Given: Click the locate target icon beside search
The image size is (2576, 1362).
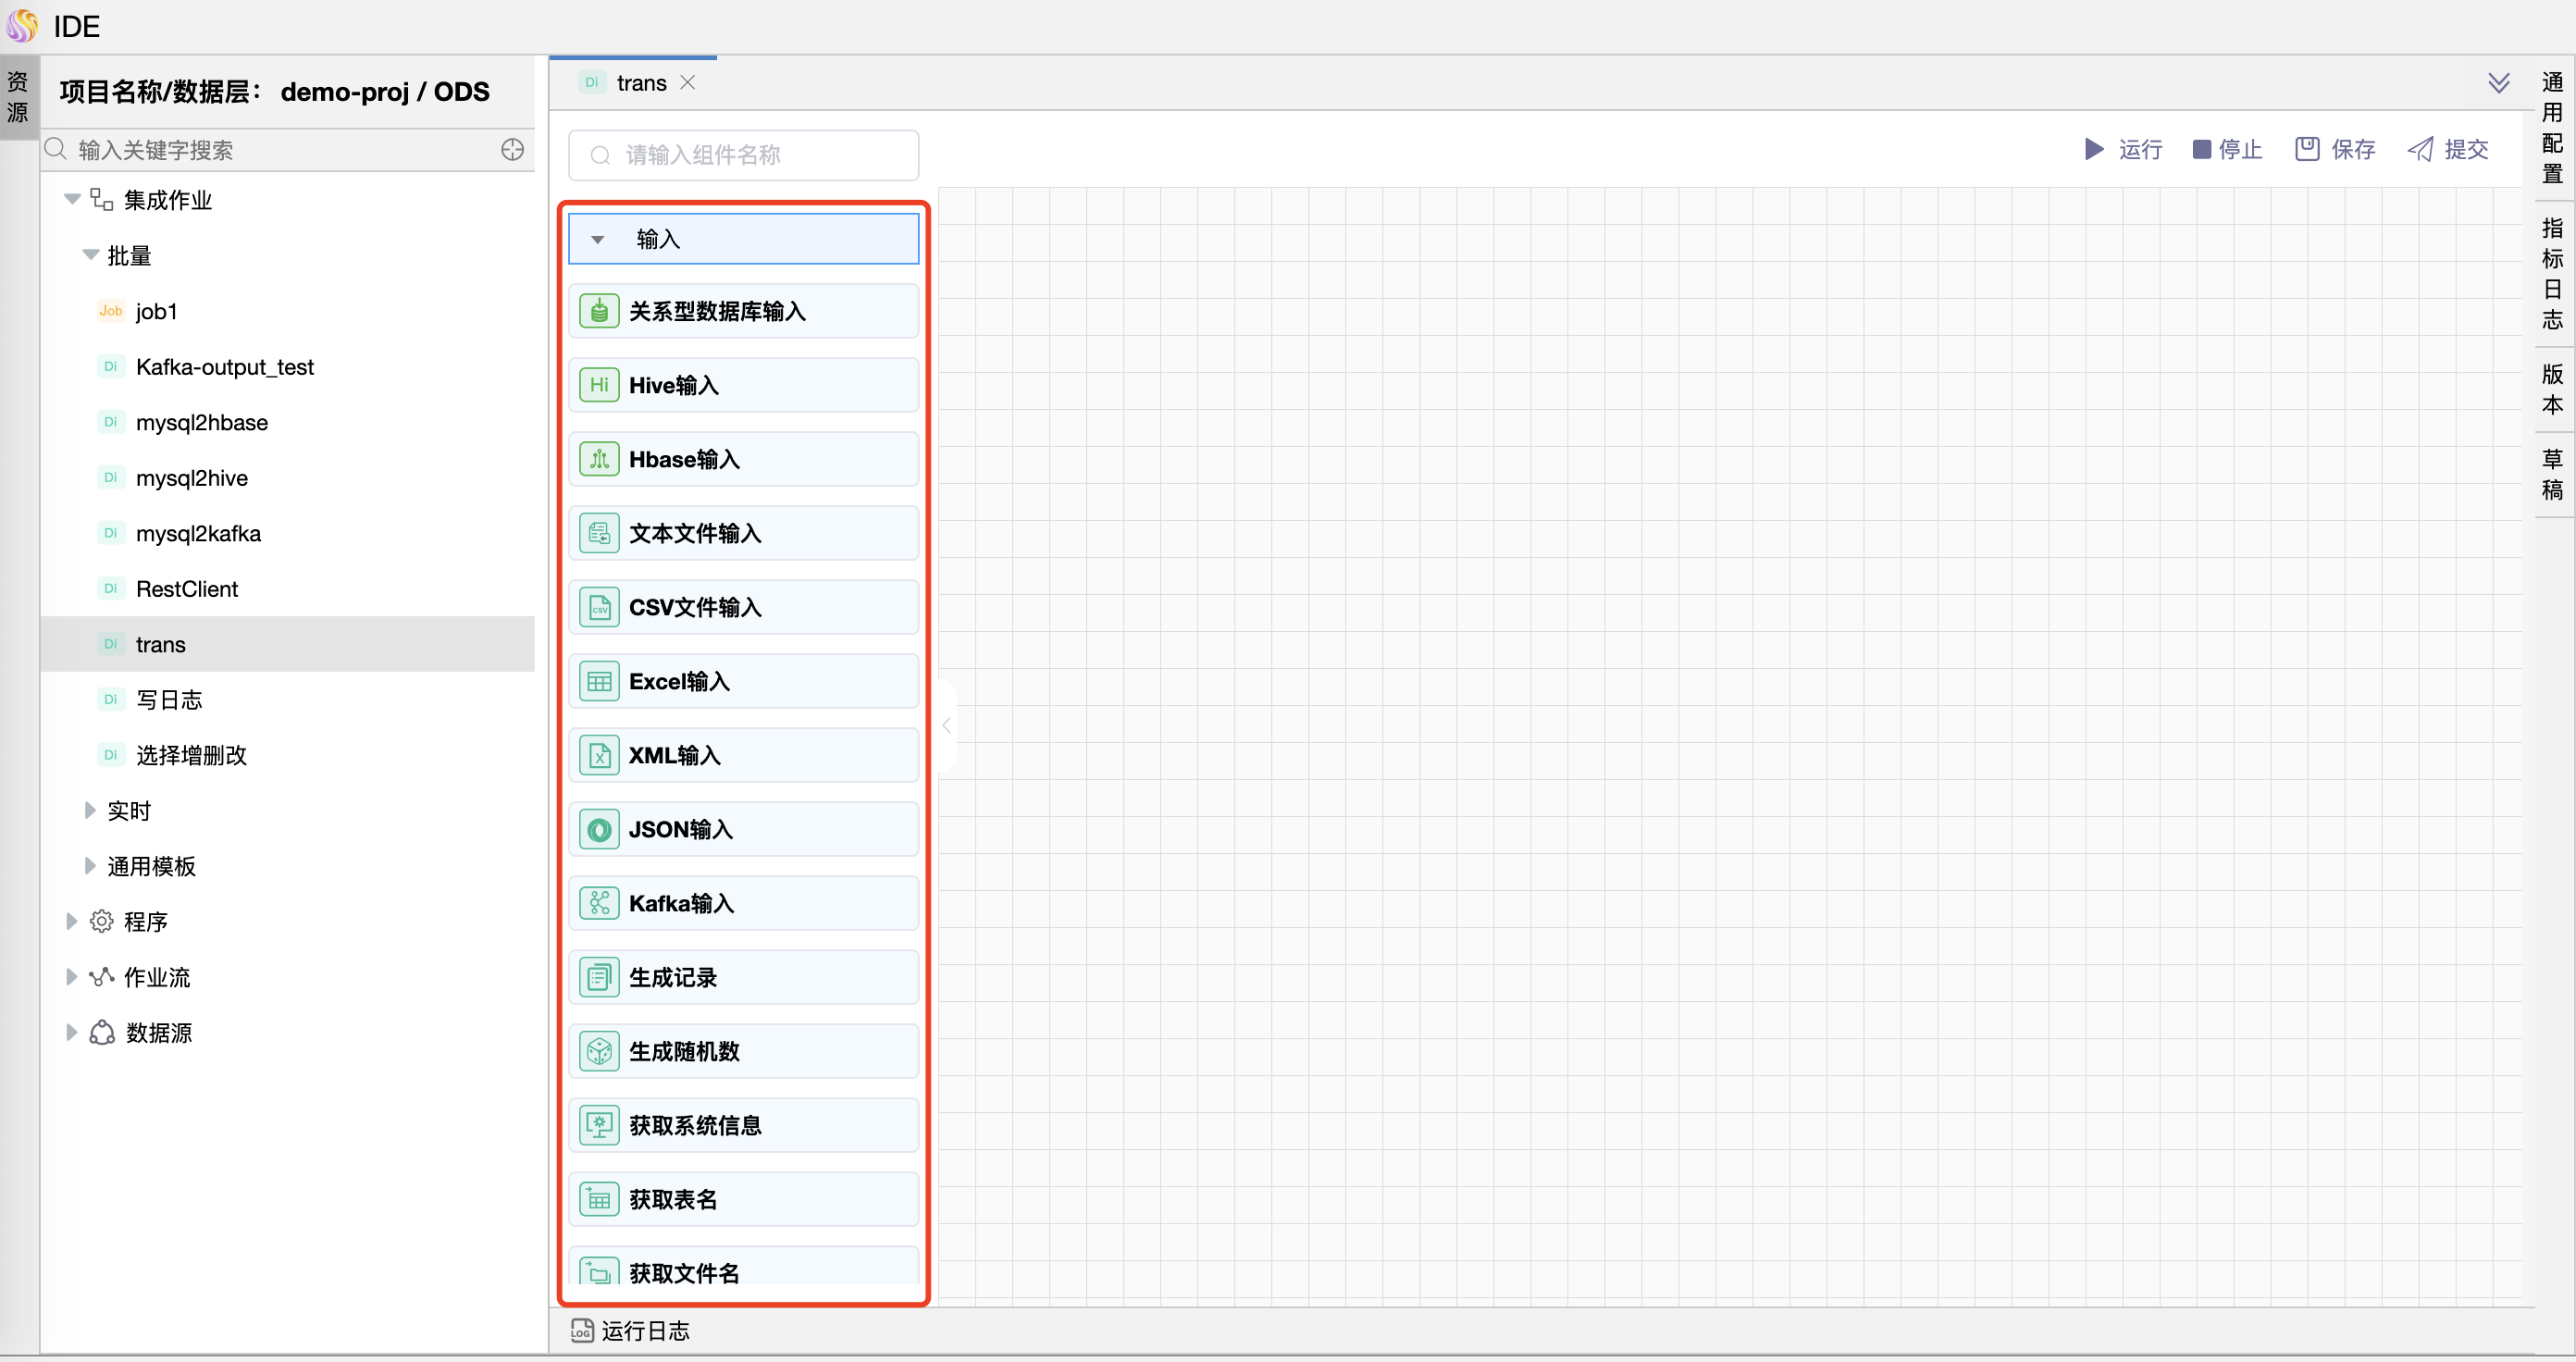Looking at the screenshot, I should tap(512, 150).
